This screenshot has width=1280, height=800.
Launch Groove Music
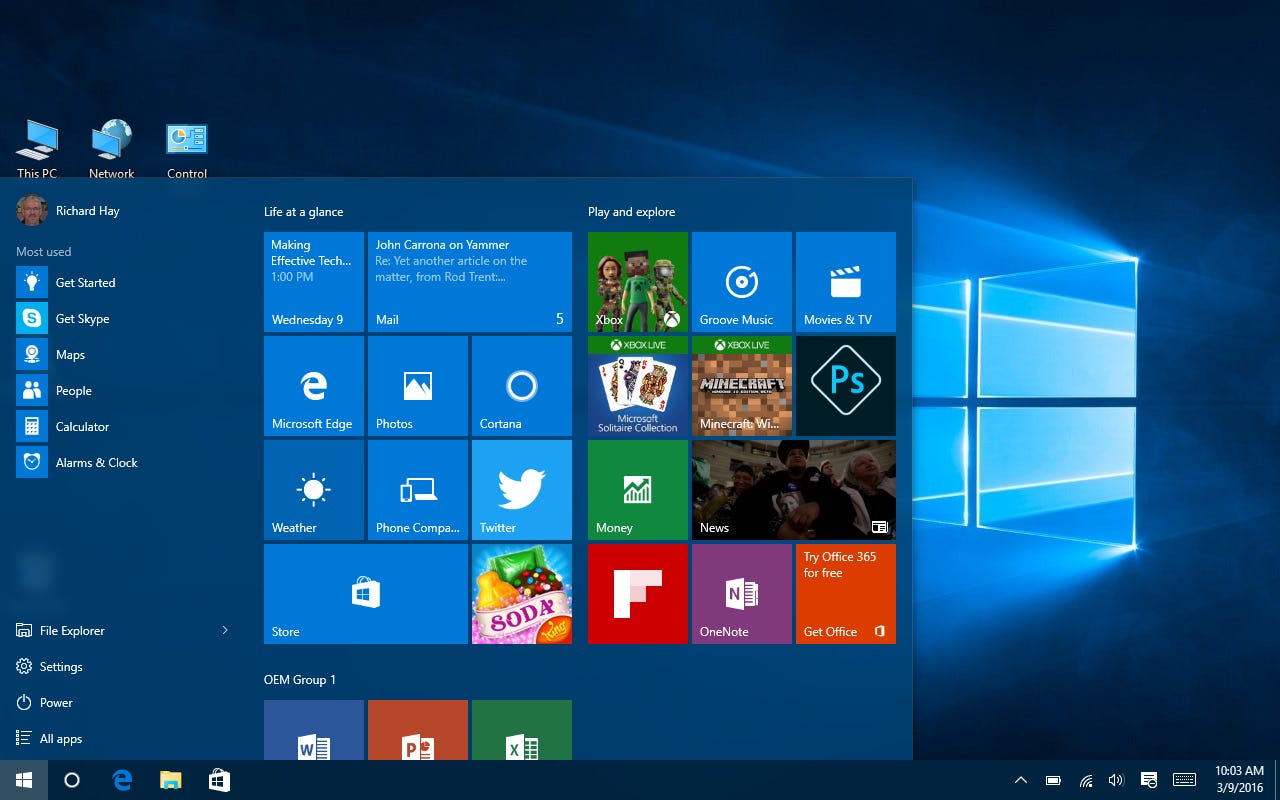pos(741,281)
